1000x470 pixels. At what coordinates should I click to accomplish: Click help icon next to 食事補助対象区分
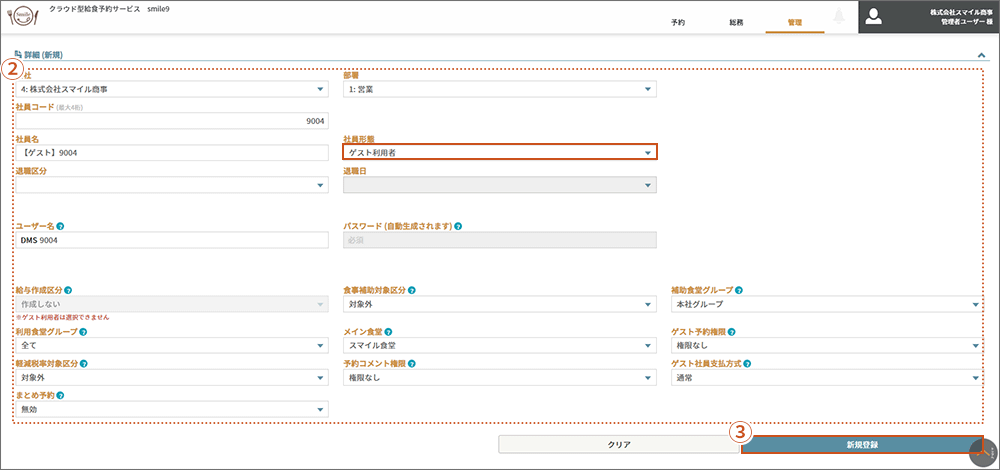point(411,290)
